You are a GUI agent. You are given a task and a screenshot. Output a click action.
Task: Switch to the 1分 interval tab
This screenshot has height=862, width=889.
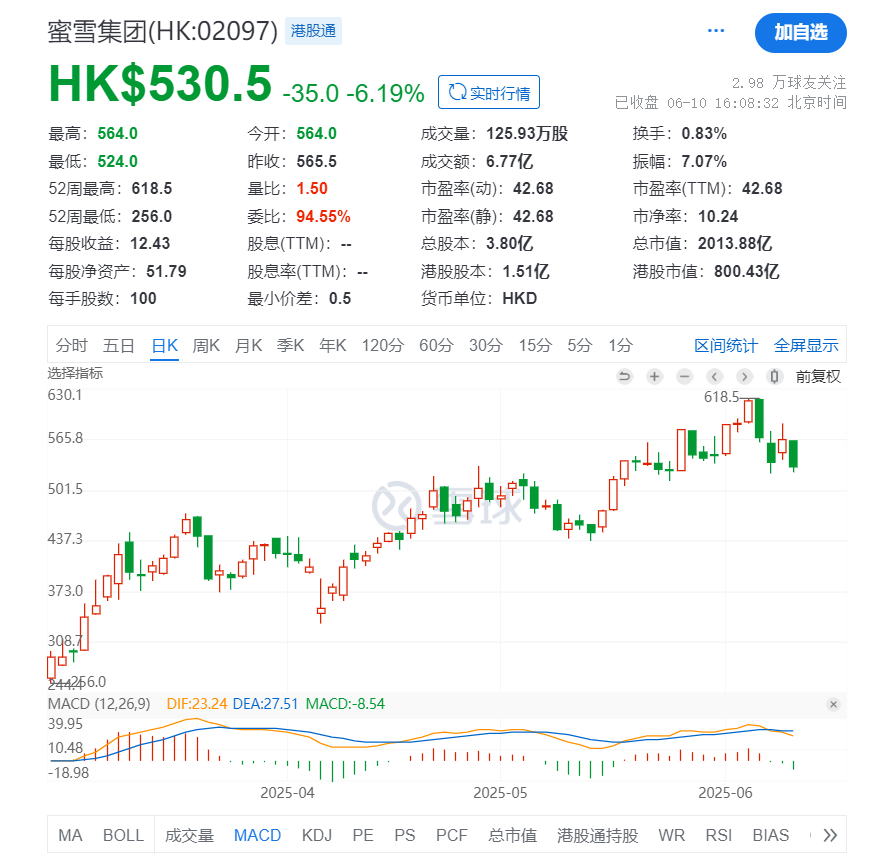[620, 345]
